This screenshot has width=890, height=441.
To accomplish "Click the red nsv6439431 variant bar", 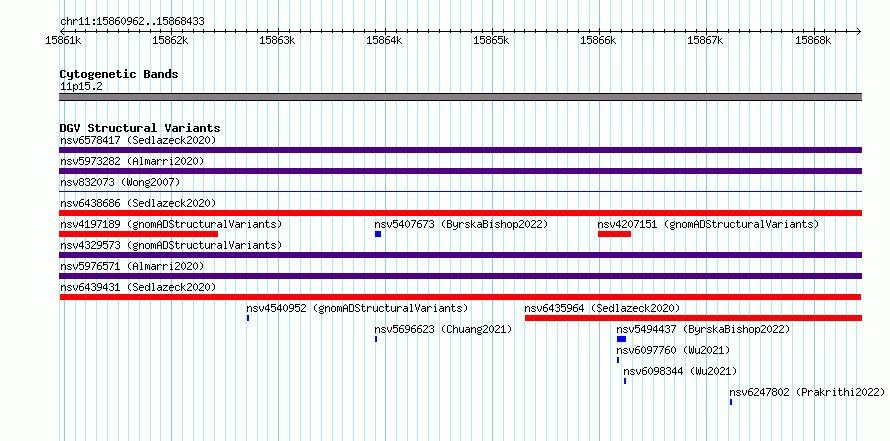I will [x=460, y=297].
